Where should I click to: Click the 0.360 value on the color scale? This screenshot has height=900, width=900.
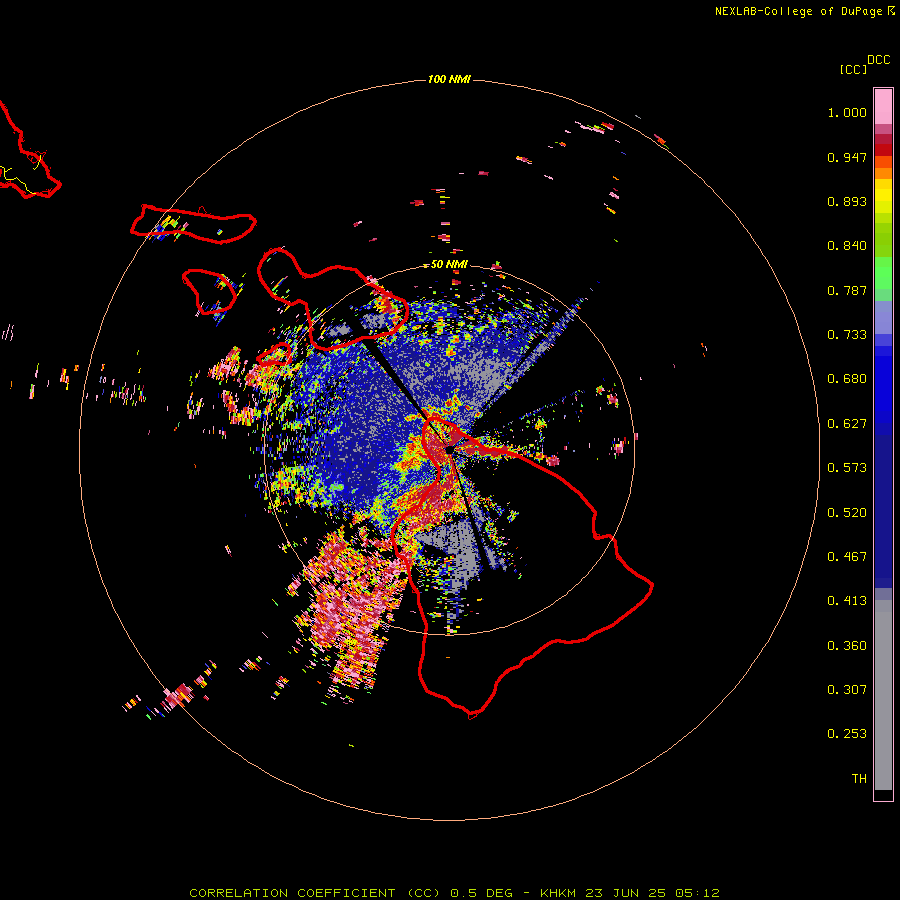[x=847, y=646]
